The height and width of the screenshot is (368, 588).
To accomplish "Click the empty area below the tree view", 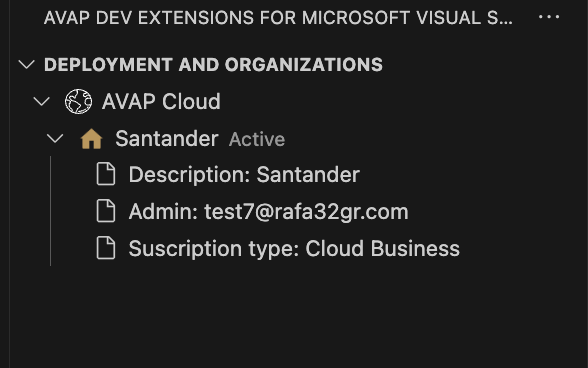I will pyautogui.click(x=300, y=319).
